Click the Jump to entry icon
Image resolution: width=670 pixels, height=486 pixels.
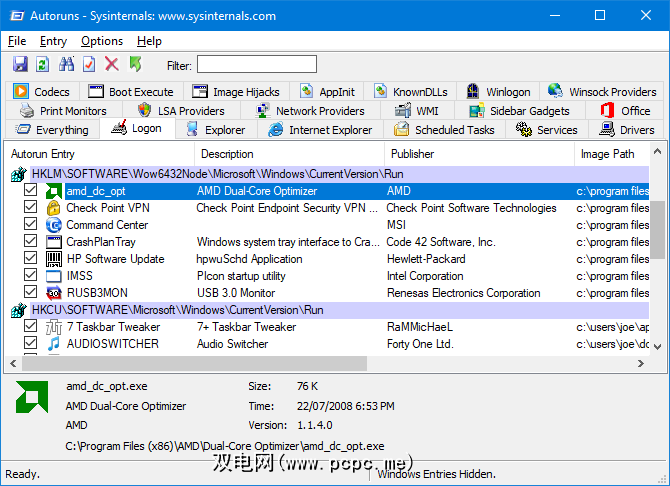(x=135, y=64)
